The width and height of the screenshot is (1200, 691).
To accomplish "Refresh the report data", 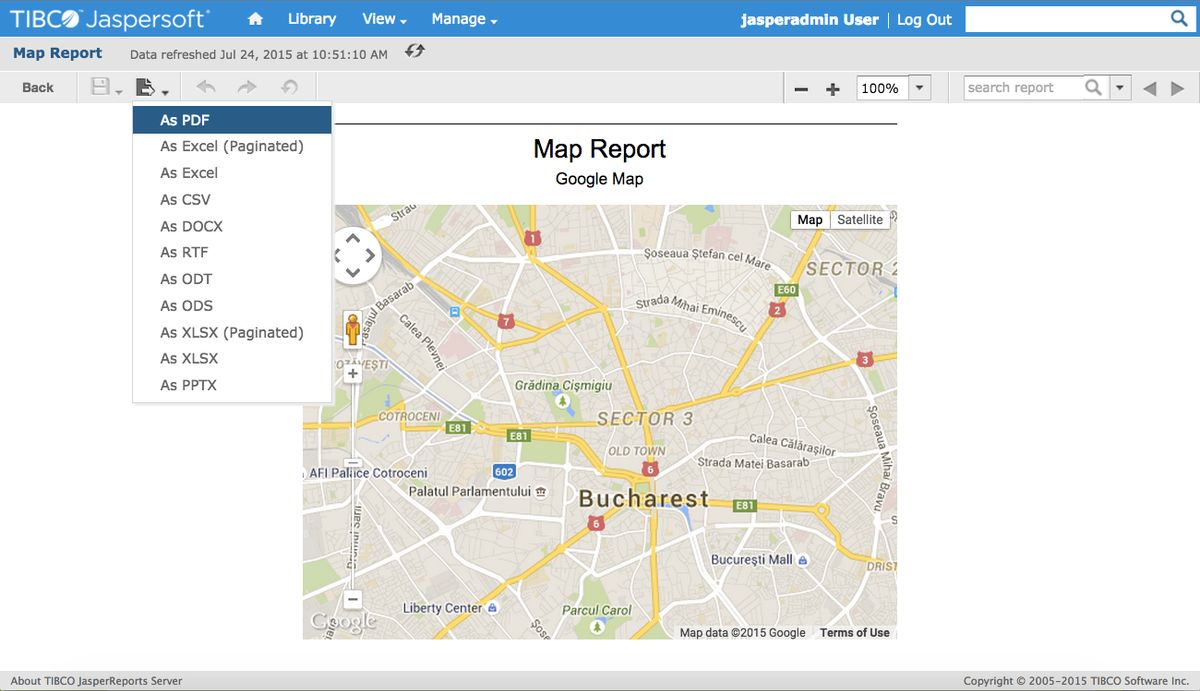I will click(414, 53).
